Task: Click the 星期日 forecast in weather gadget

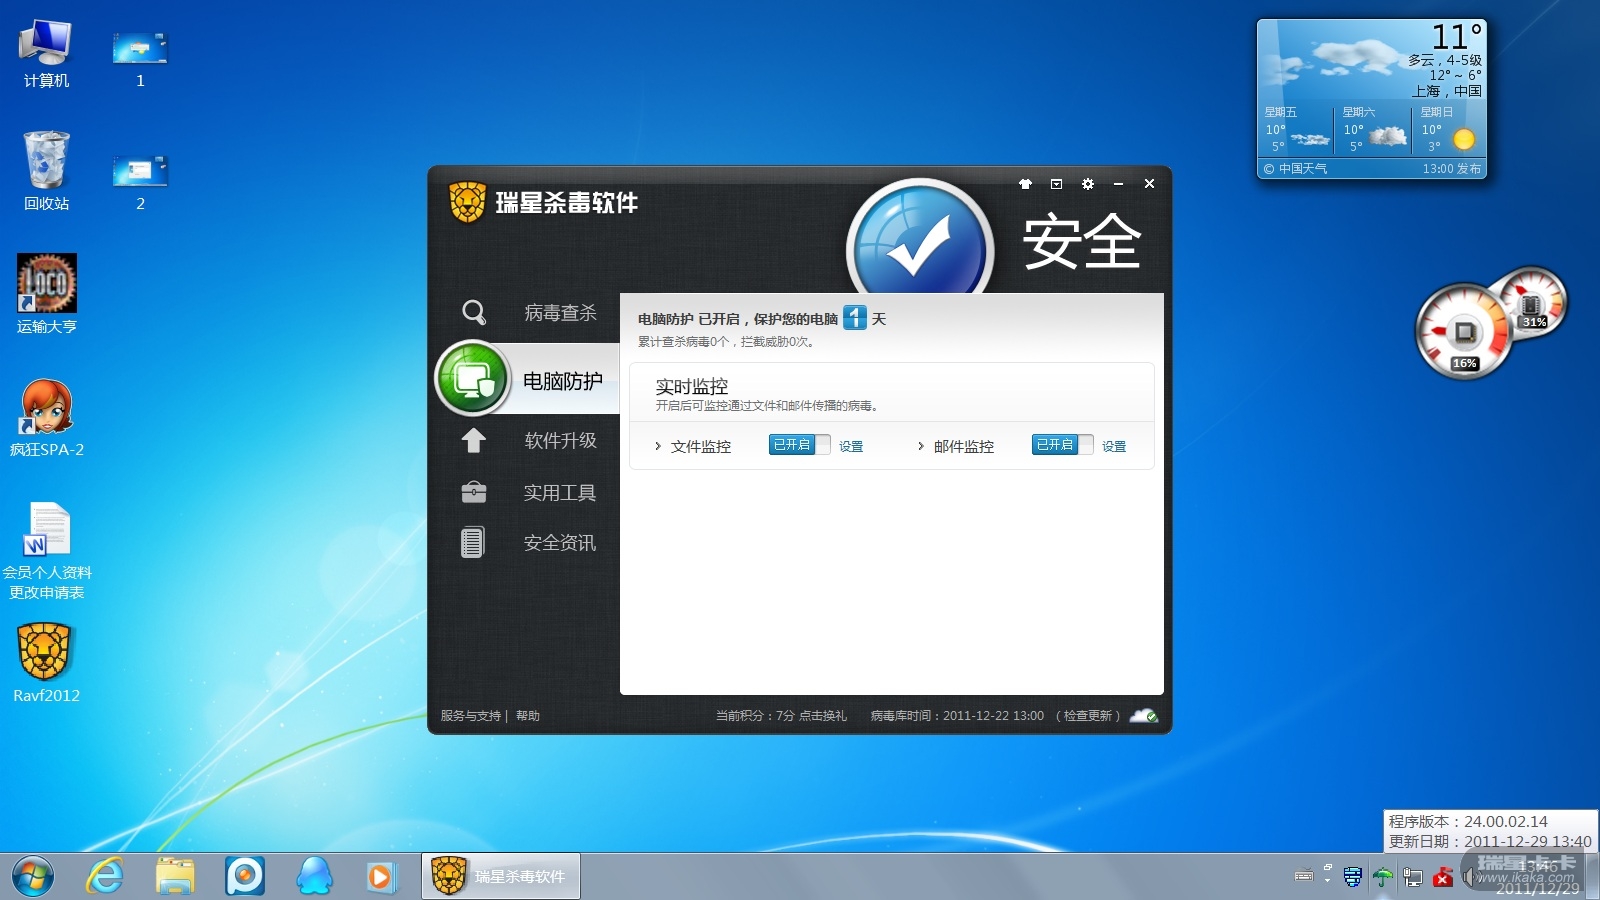Action: (1449, 130)
